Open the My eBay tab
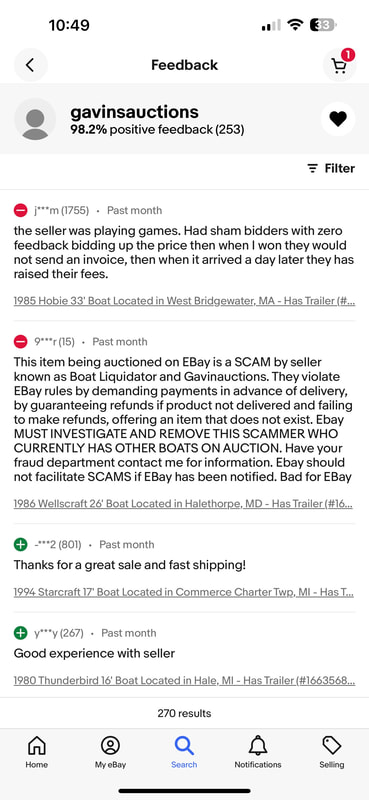 [110, 752]
